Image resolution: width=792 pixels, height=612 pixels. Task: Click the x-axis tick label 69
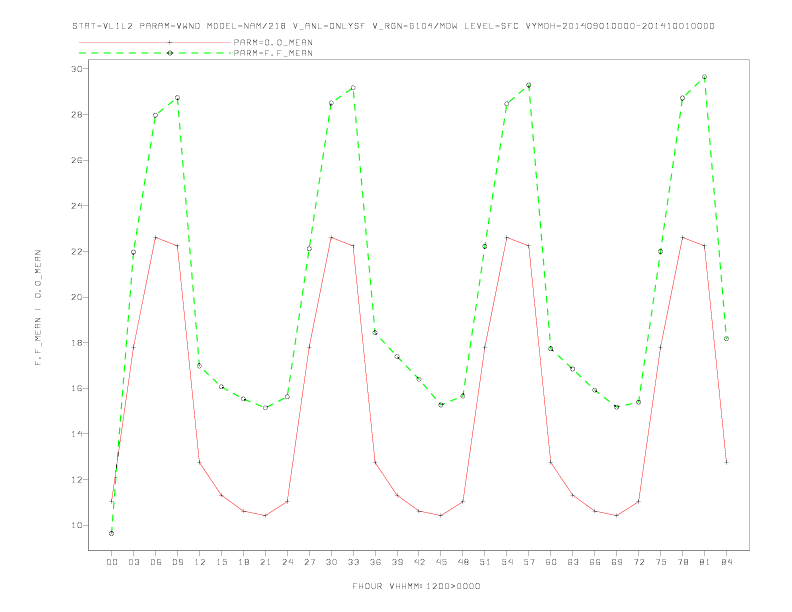coord(617,562)
